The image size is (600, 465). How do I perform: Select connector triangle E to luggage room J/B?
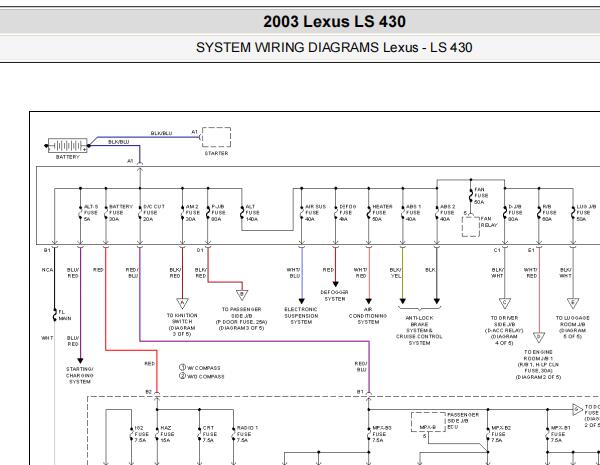point(573,303)
